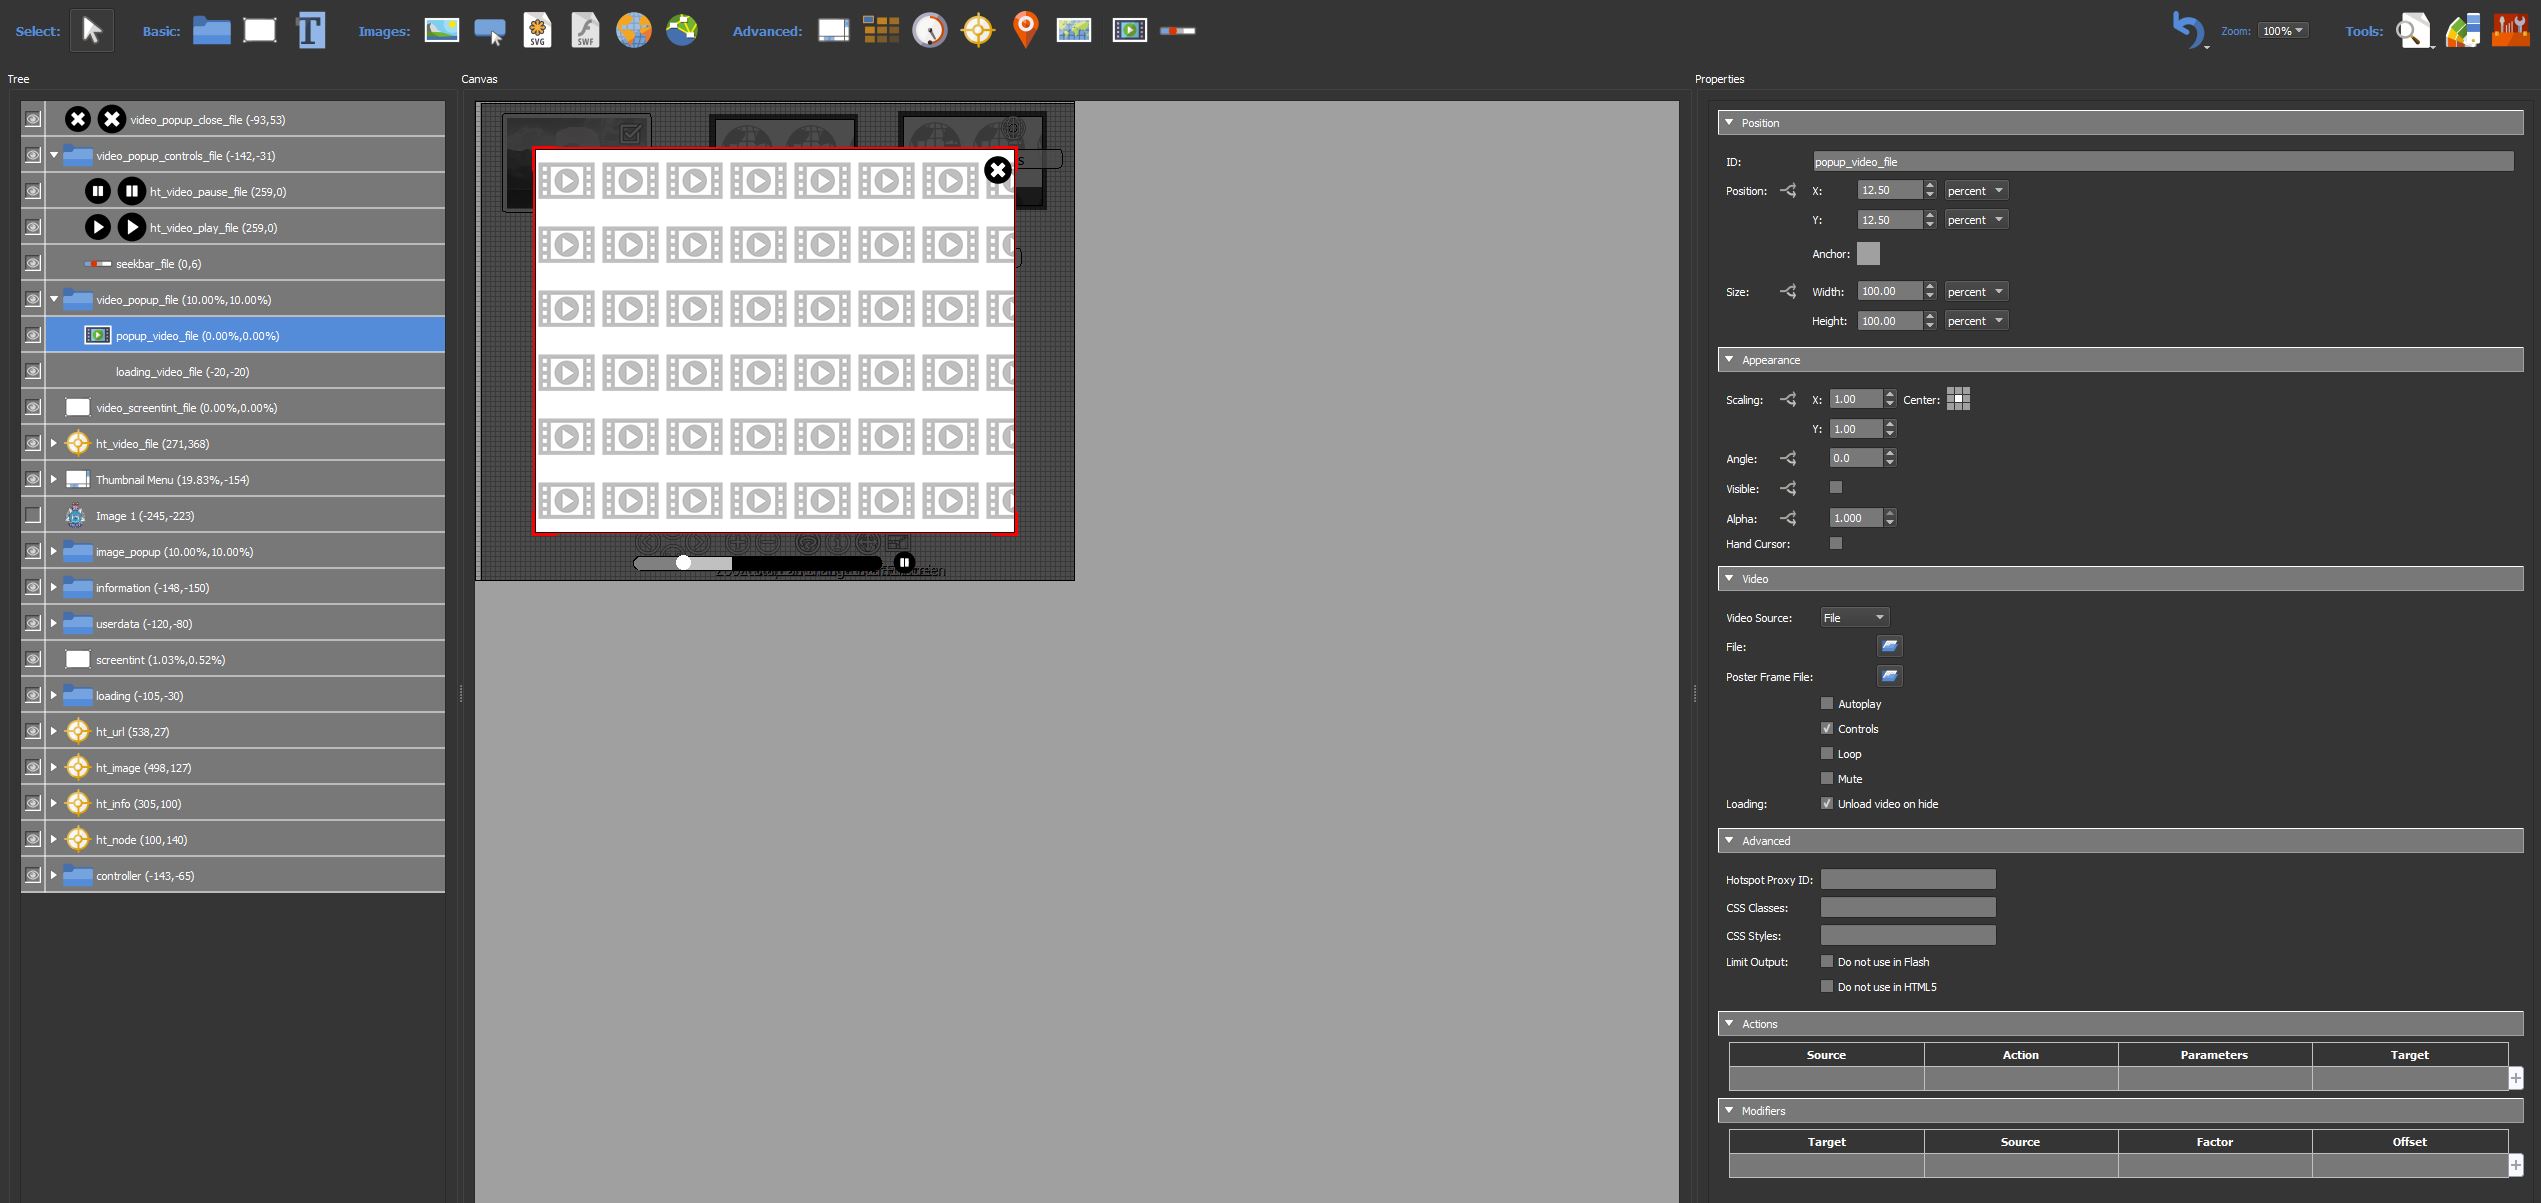Click the seekbar handle on canvas
Viewport: 2541px width, 1203px height.
tap(683, 563)
